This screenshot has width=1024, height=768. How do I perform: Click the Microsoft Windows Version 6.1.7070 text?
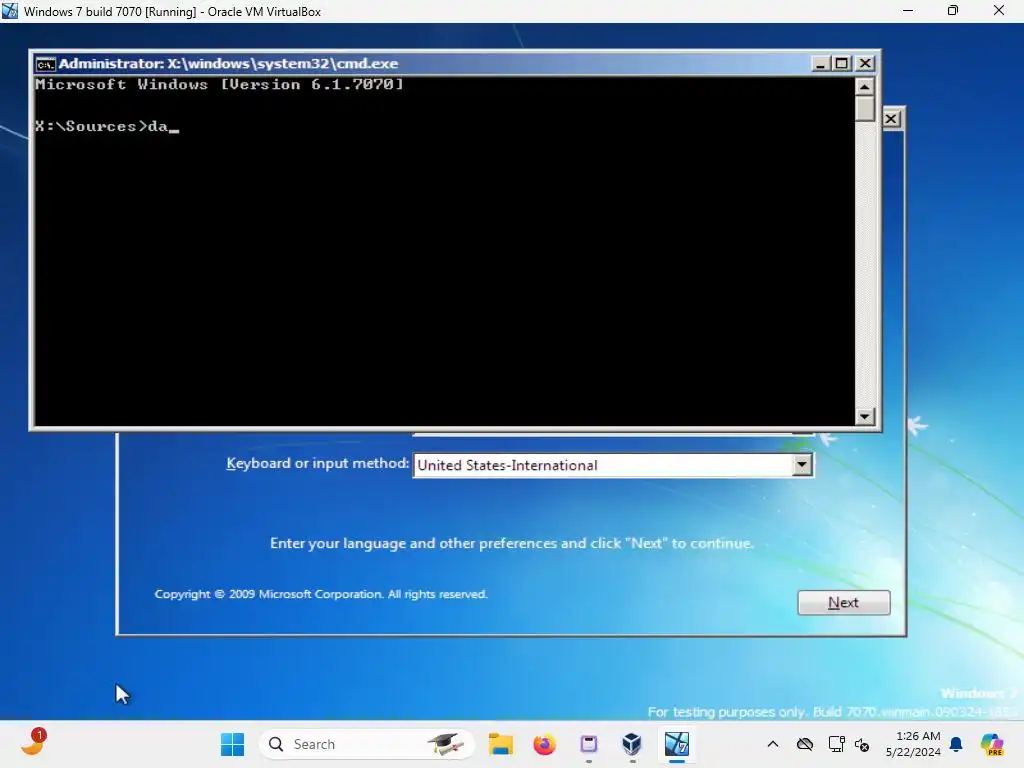pos(219,84)
